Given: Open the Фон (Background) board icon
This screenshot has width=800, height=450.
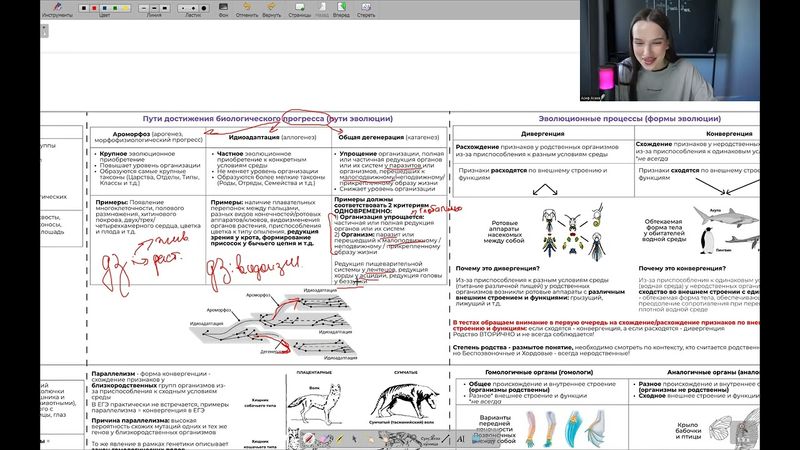Looking at the screenshot, I should pos(223,7).
